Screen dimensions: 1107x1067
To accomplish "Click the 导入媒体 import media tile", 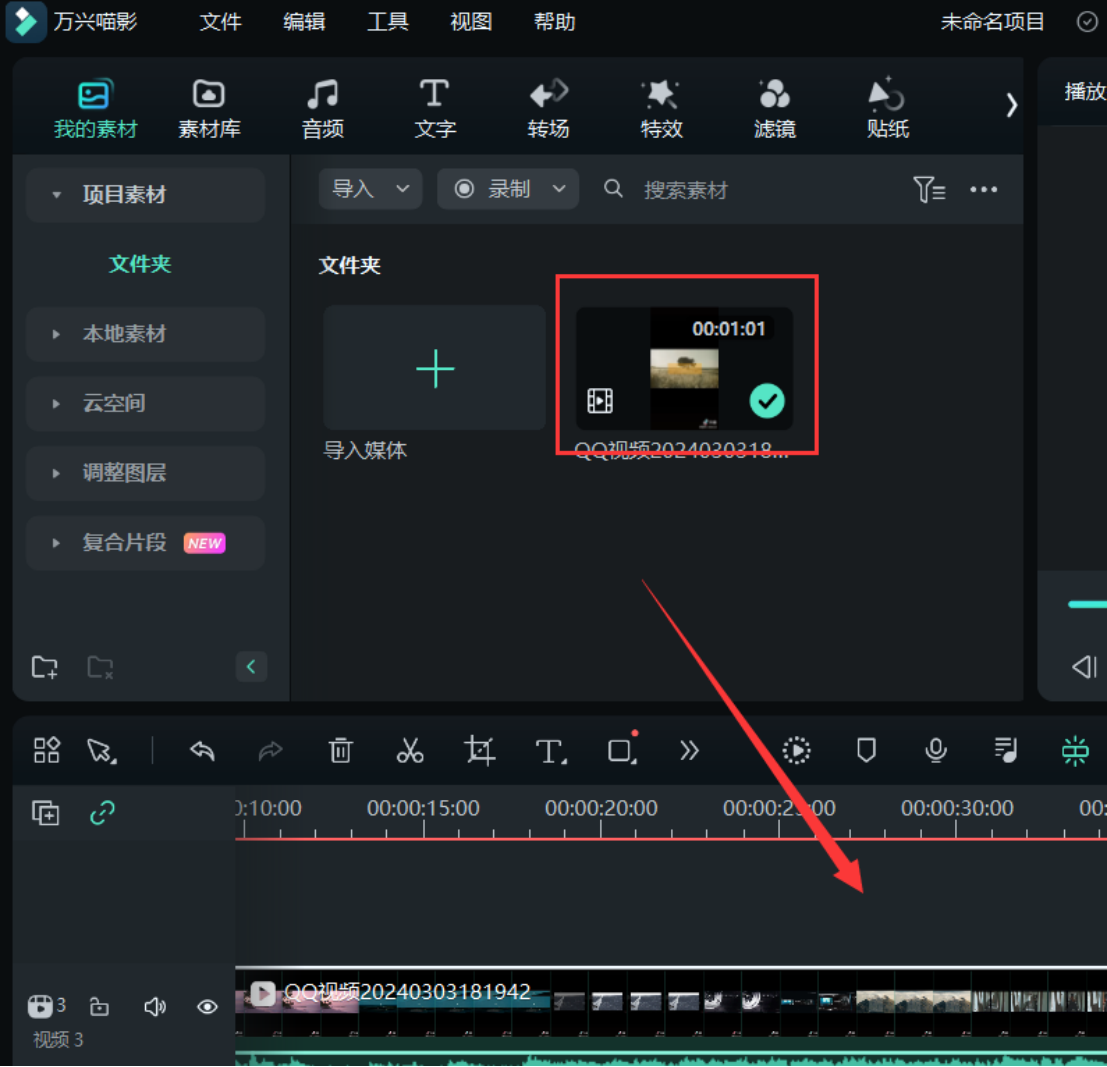I will (434, 369).
